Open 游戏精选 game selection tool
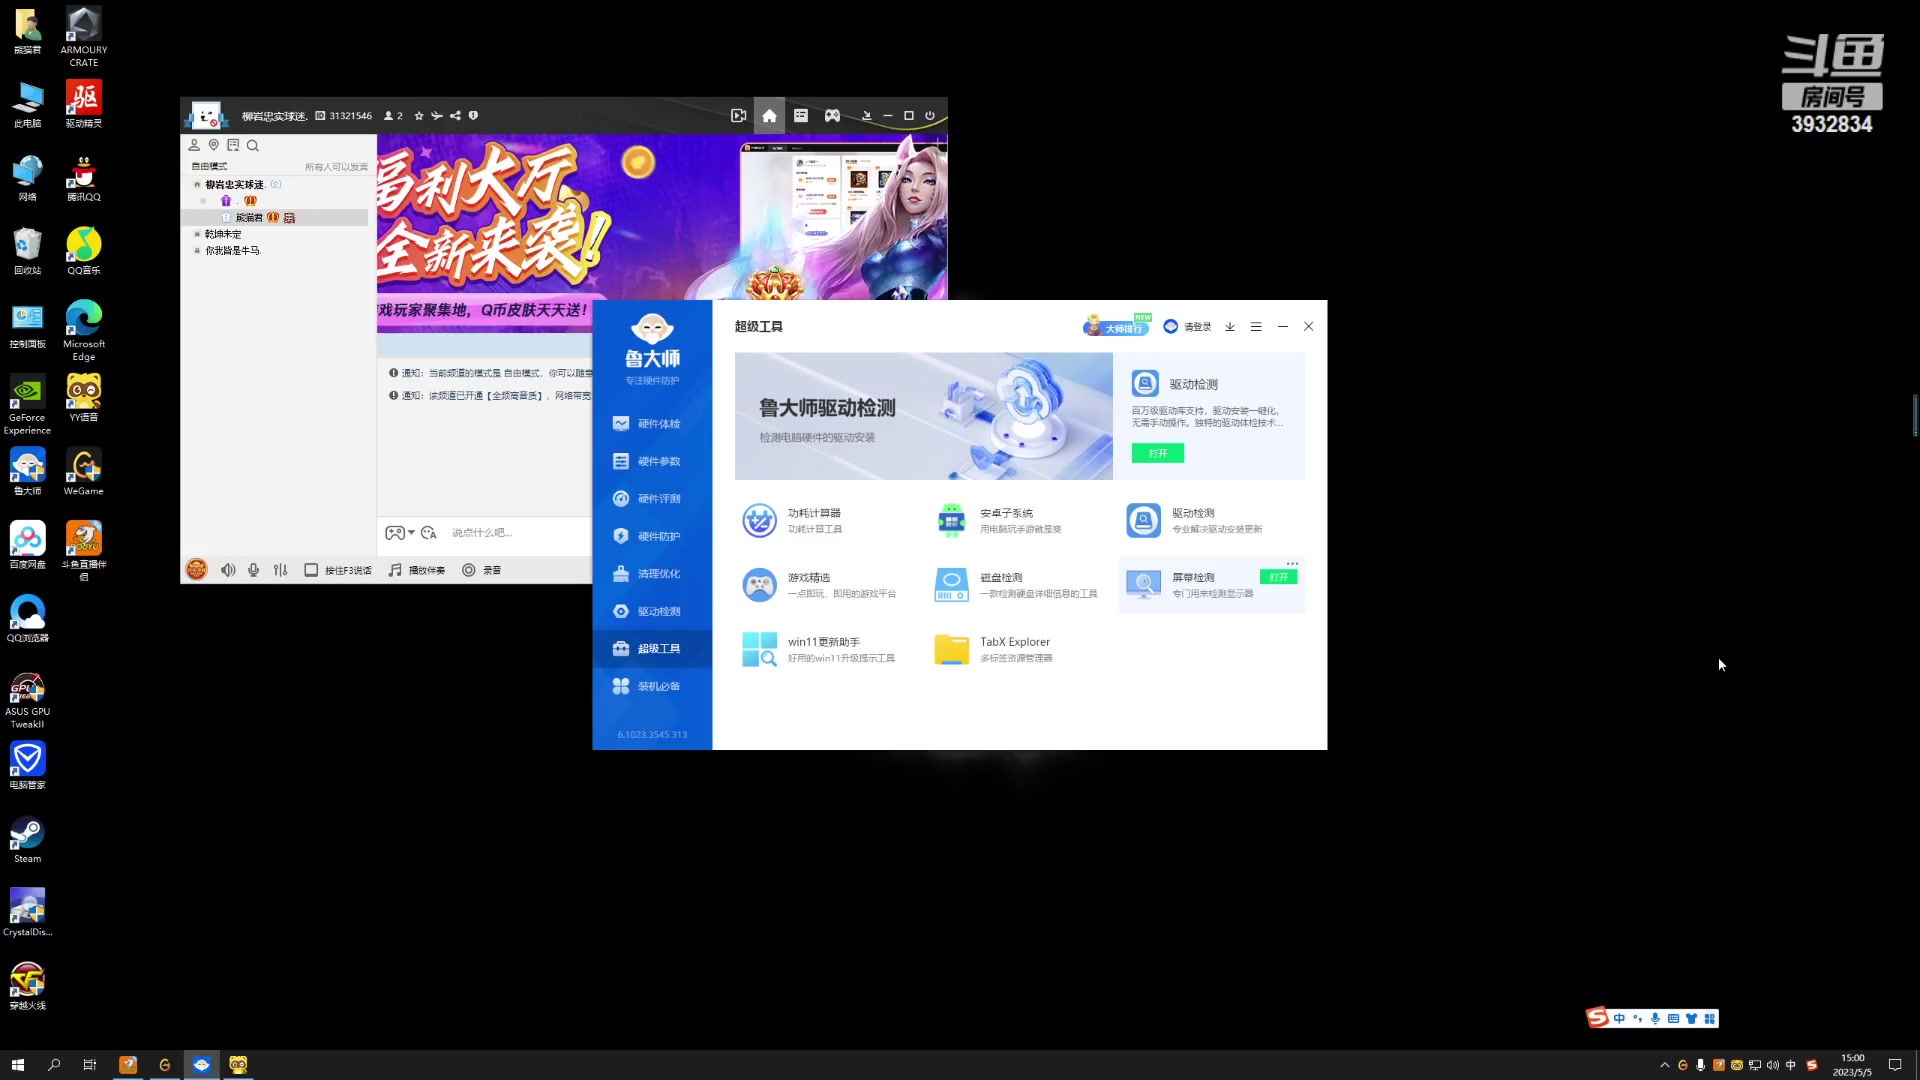1920x1080 pixels. coord(820,585)
